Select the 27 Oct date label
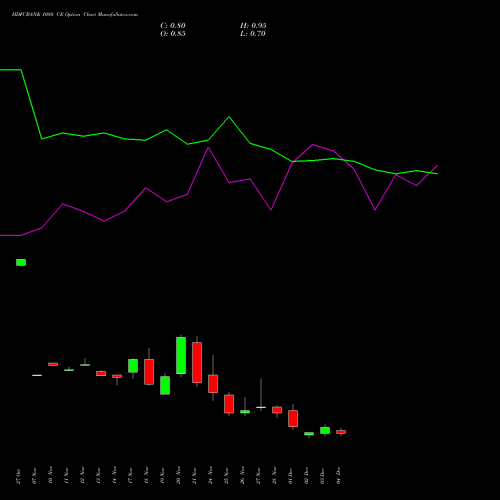 (18, 476)
